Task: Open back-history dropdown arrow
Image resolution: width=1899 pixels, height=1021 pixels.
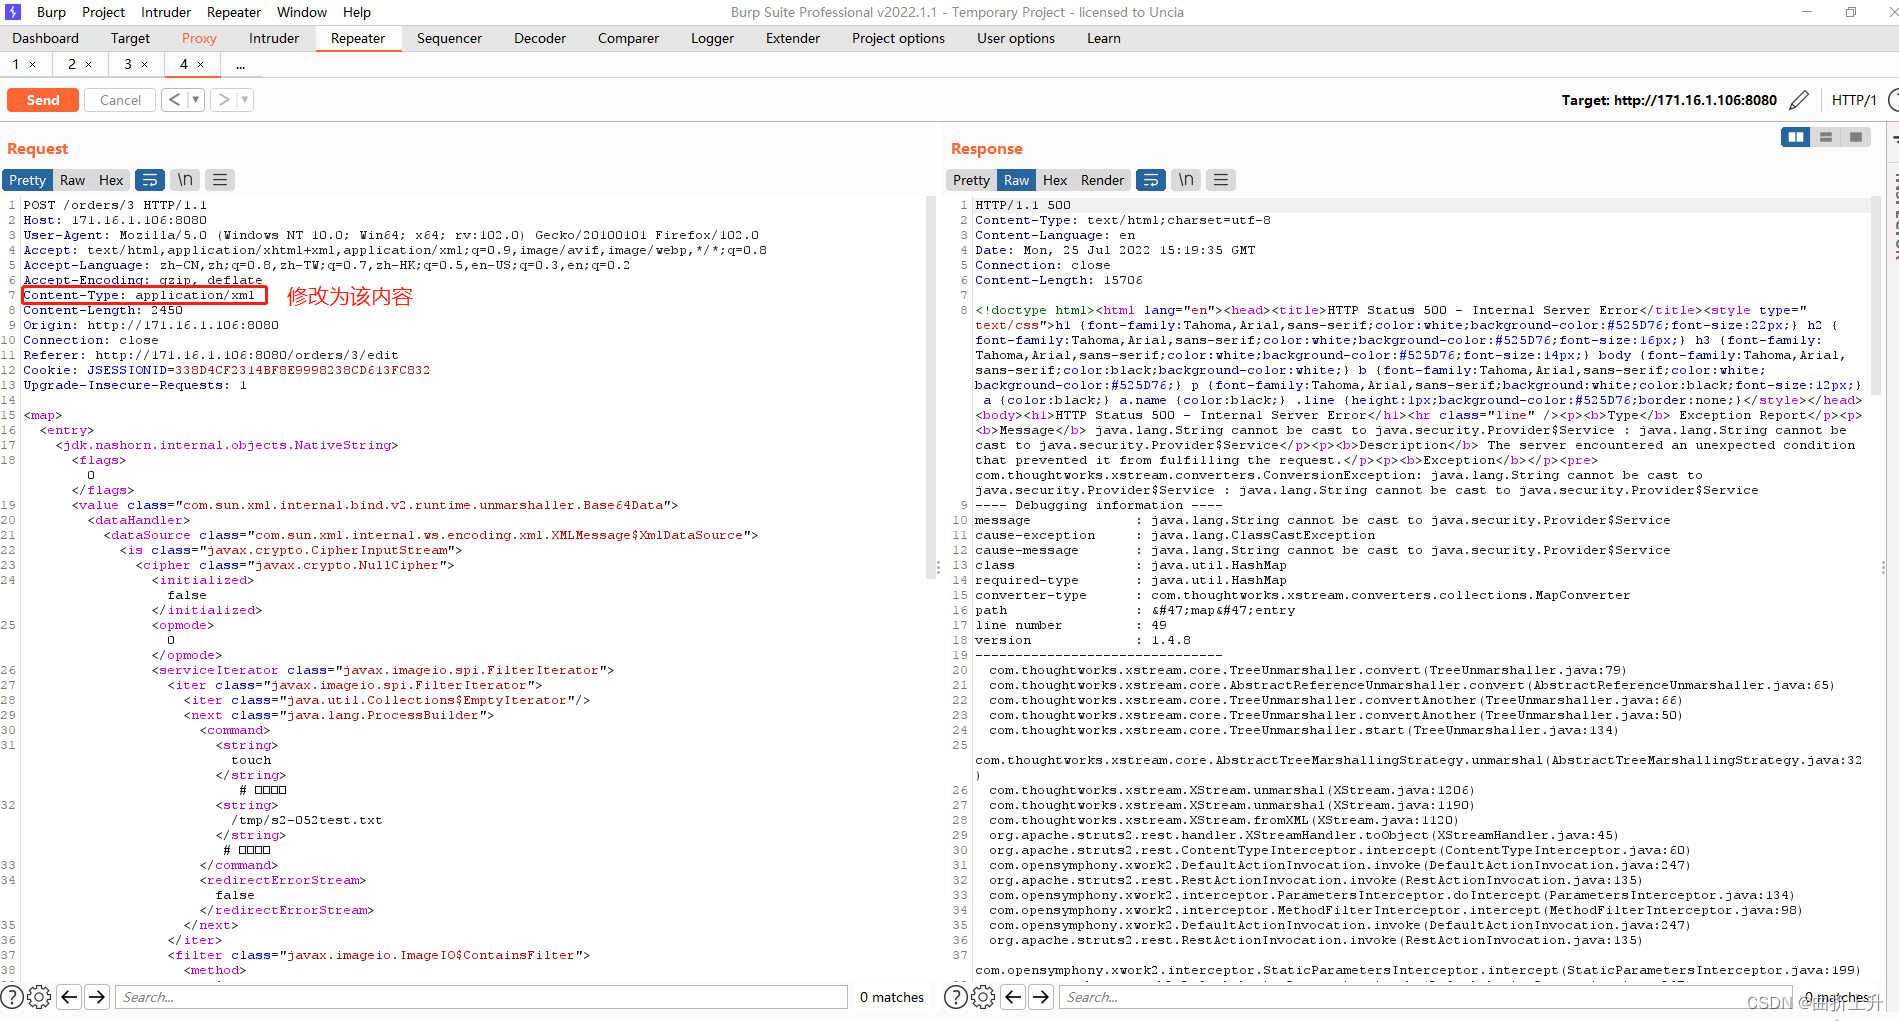Action: click(196, 99)
